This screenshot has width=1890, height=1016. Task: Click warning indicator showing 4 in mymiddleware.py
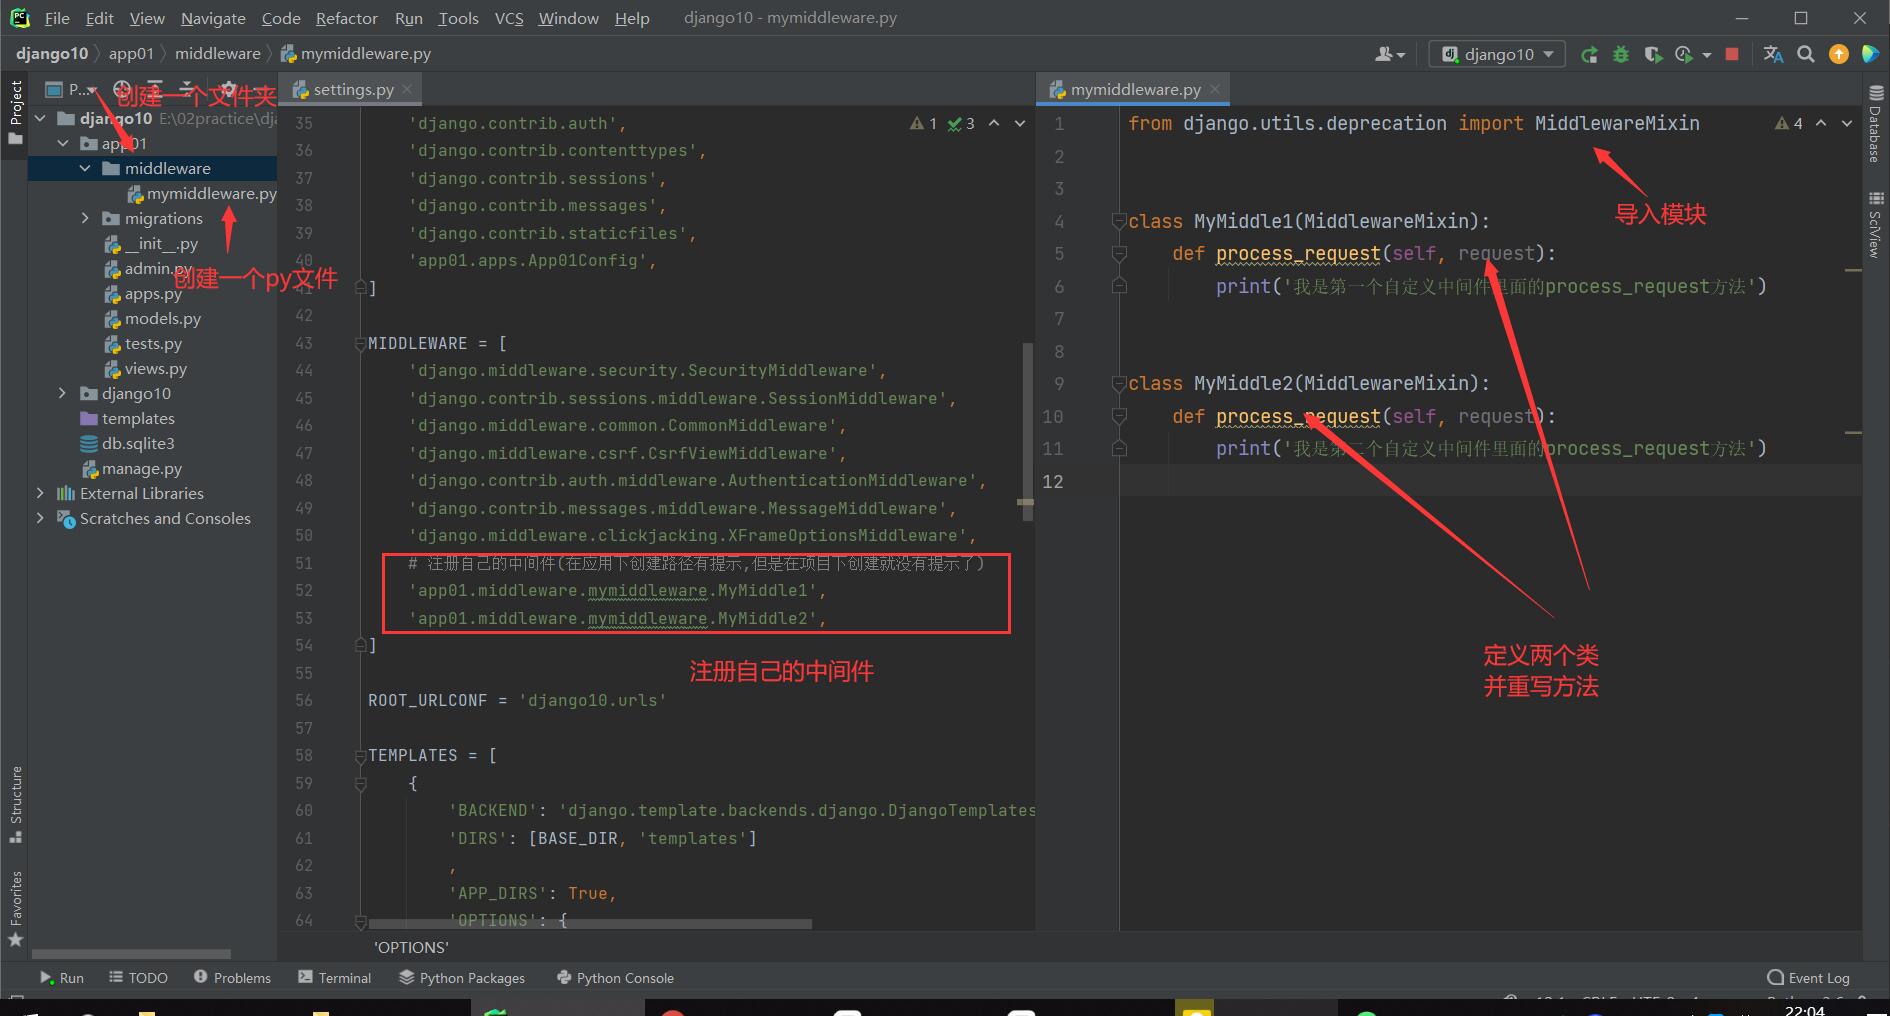pos(1789,123)
